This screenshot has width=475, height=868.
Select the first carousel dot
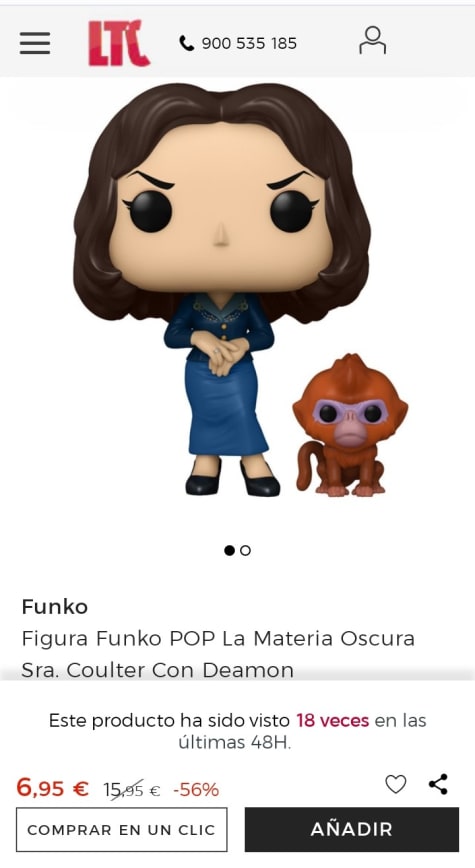(x=229, y=550)
